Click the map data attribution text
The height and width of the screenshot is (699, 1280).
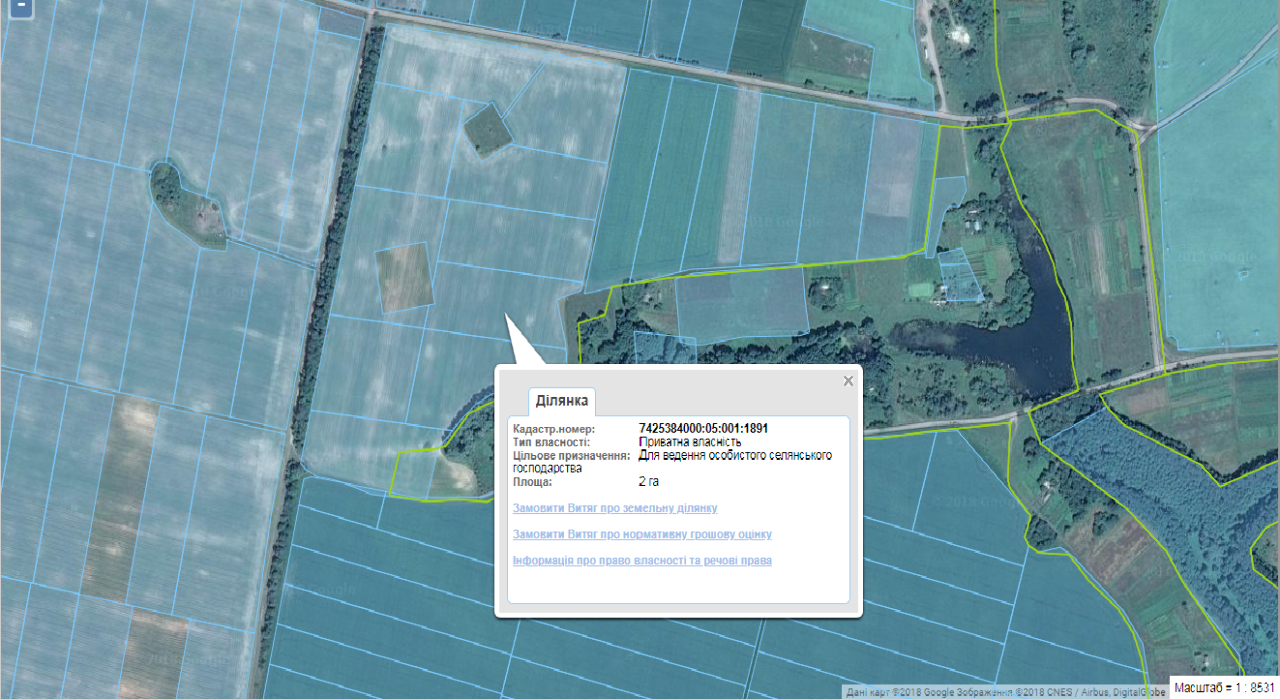[x=1006, y=692]
